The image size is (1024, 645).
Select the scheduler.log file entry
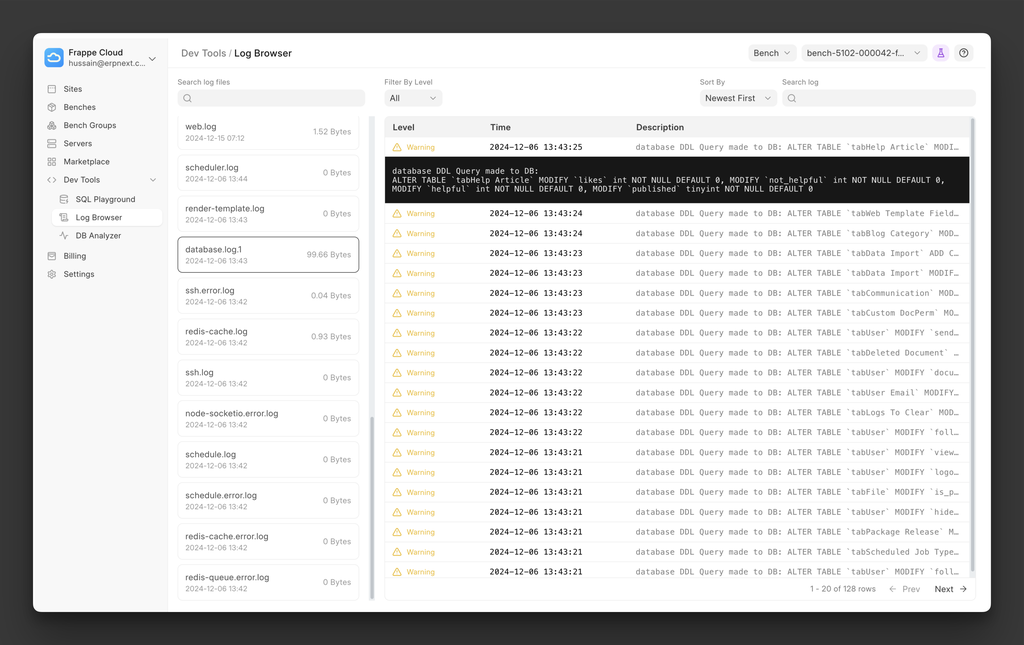(268, 173)
